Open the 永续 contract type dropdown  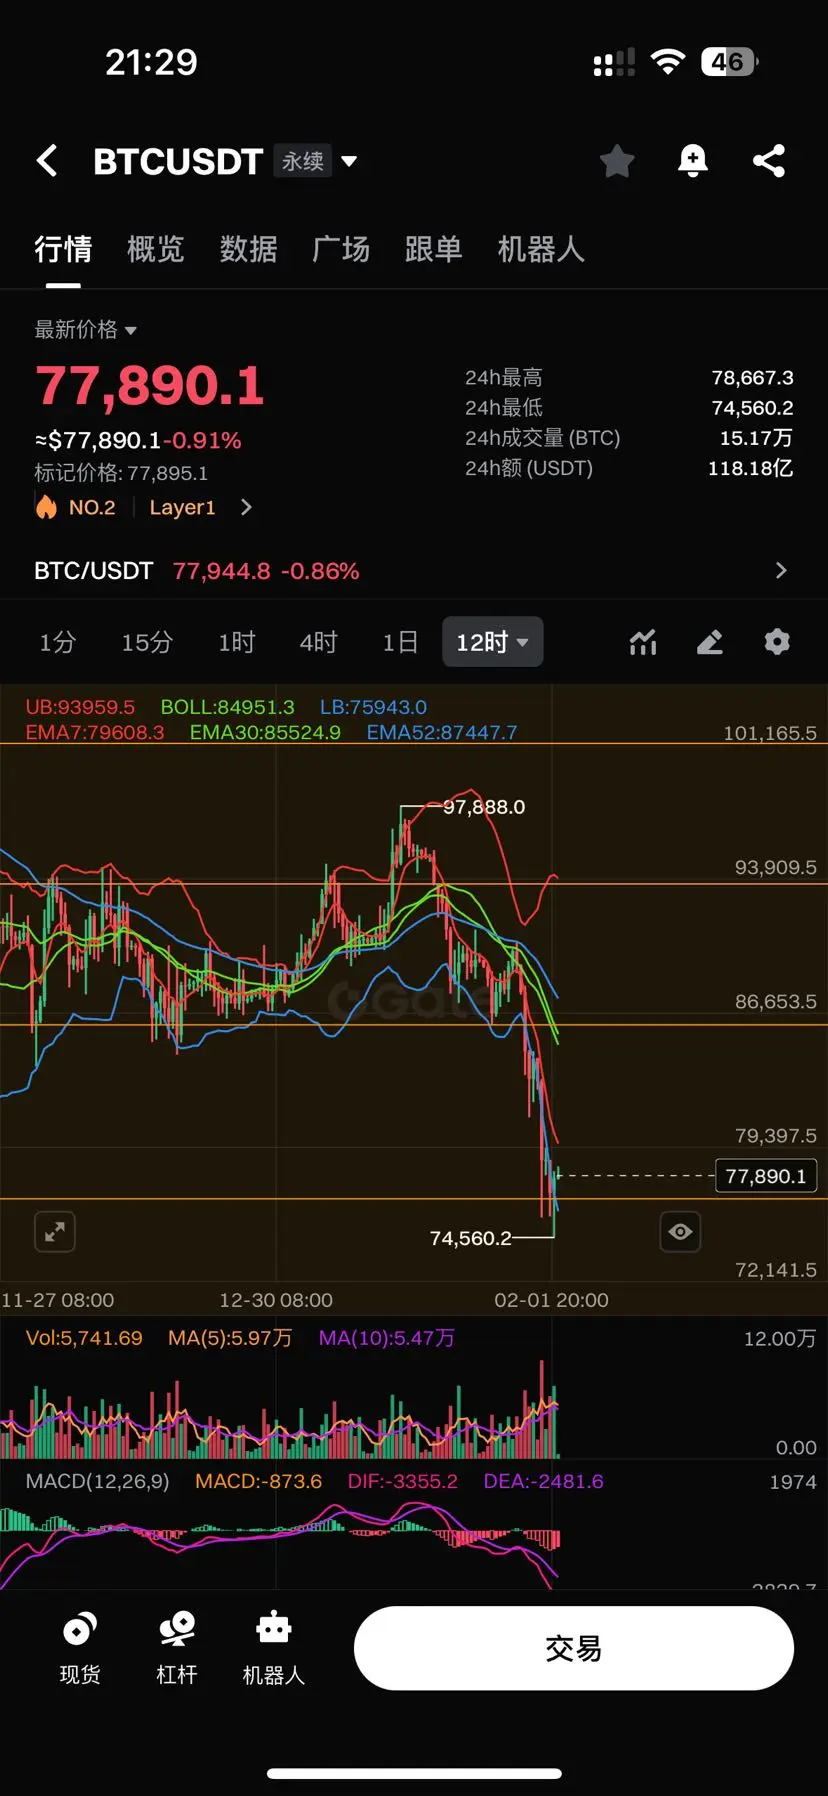point(317,161)
